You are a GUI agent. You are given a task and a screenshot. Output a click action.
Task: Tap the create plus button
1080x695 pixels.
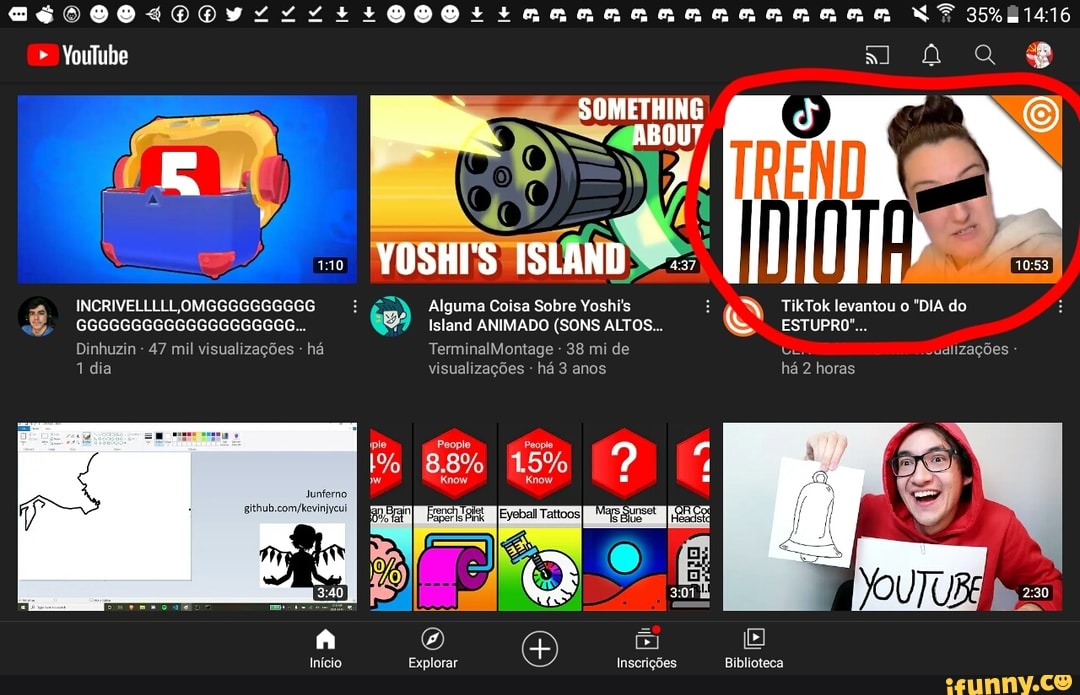[539, 649]
